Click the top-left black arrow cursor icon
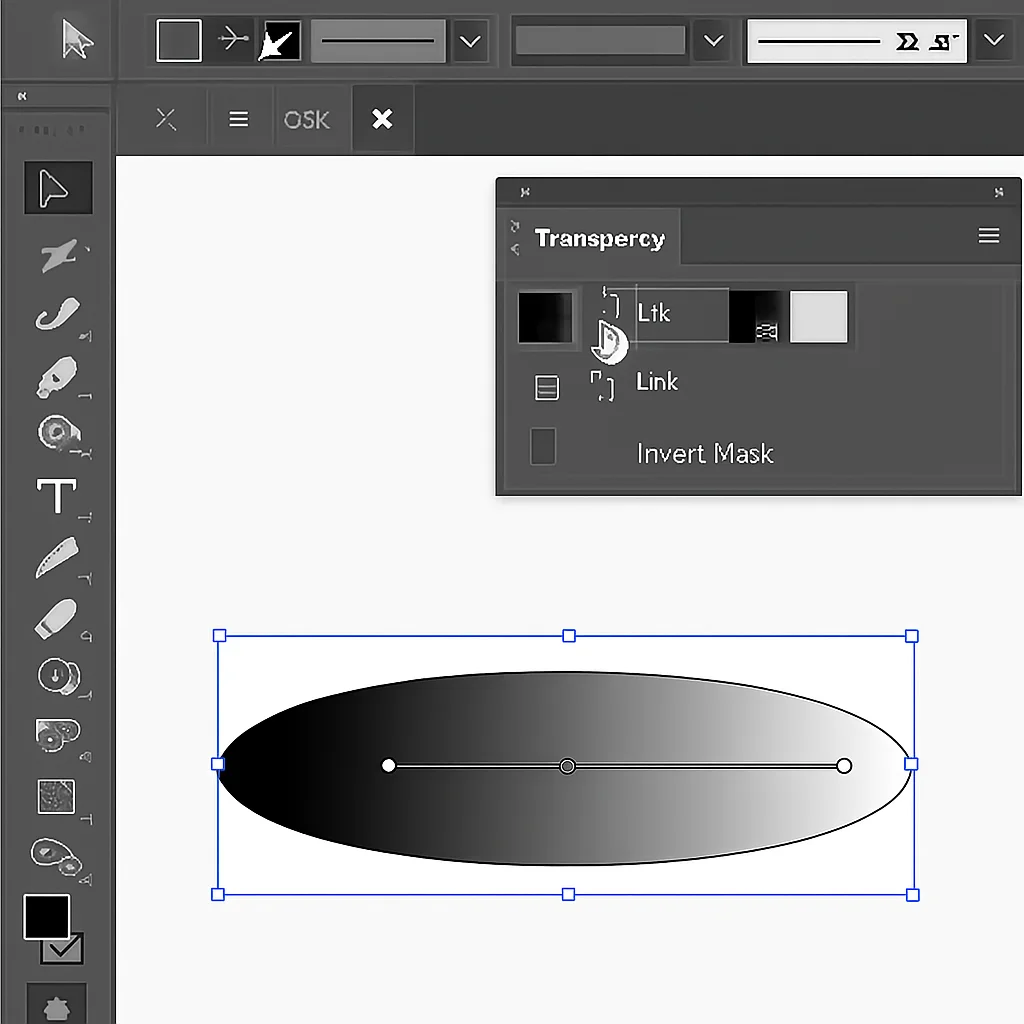This screenshot has width=1024, height=1024. click(77, 39)
